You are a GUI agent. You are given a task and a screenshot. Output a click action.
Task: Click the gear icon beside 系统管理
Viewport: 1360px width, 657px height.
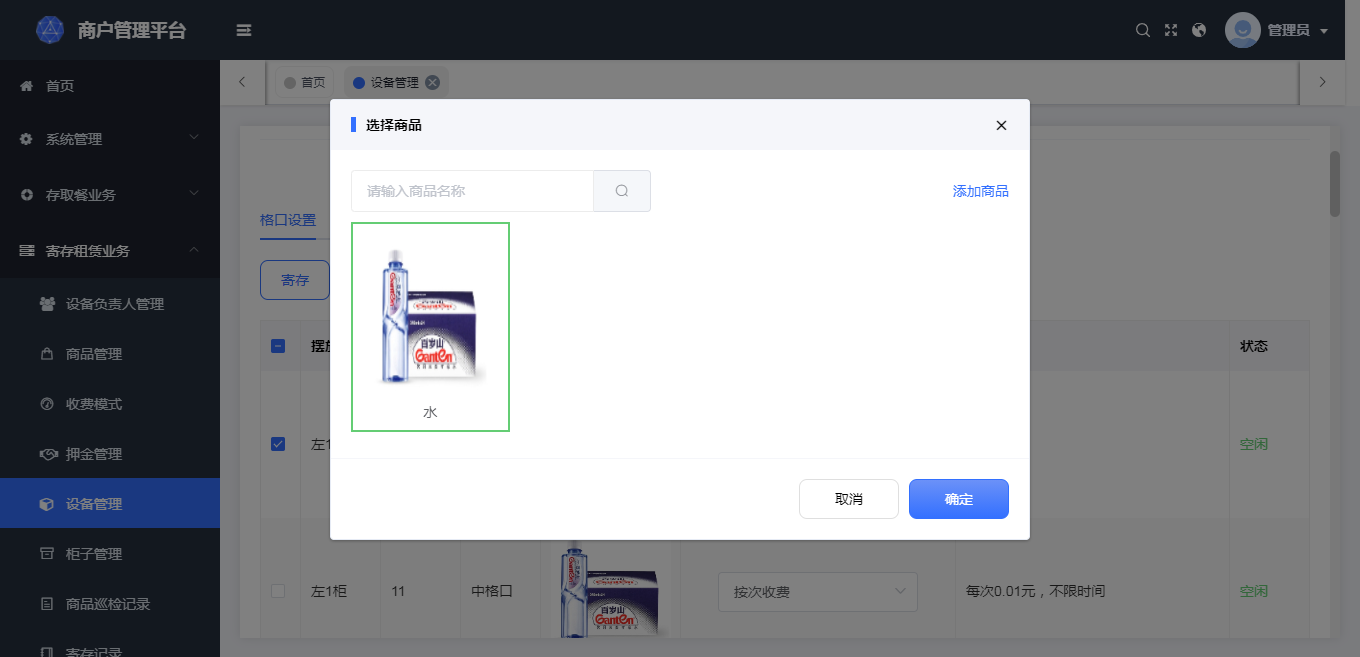click(27, 139)
